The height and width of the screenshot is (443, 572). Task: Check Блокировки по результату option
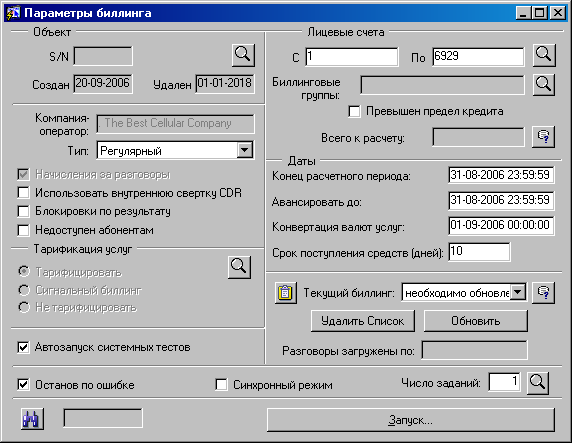tap(23, 211)
